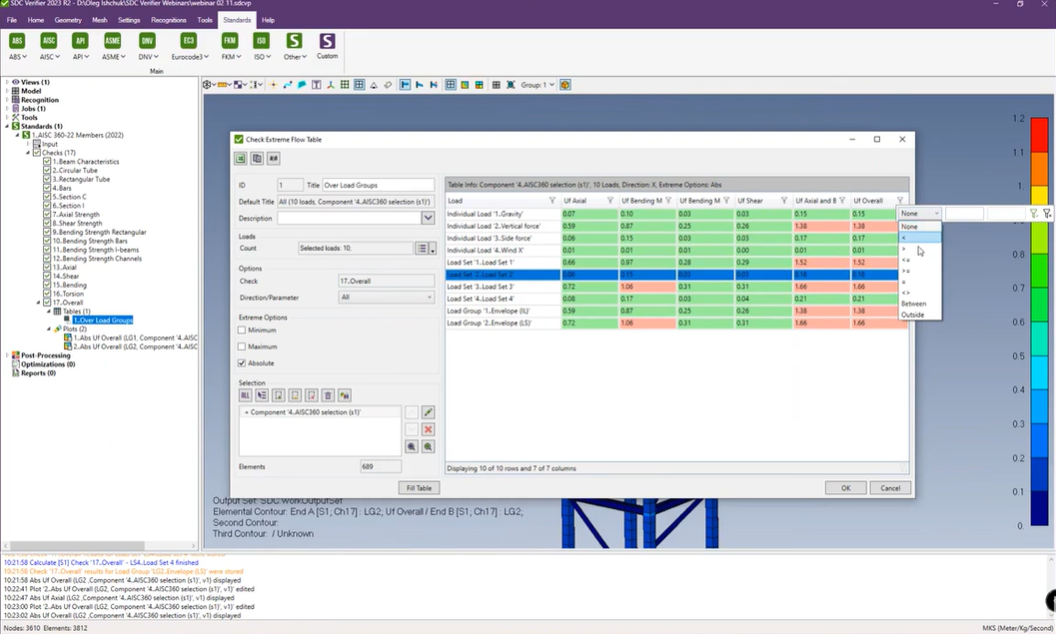Uncheck the Absolute extreme option
This screenshot has height=634, width=1056.
240,365
